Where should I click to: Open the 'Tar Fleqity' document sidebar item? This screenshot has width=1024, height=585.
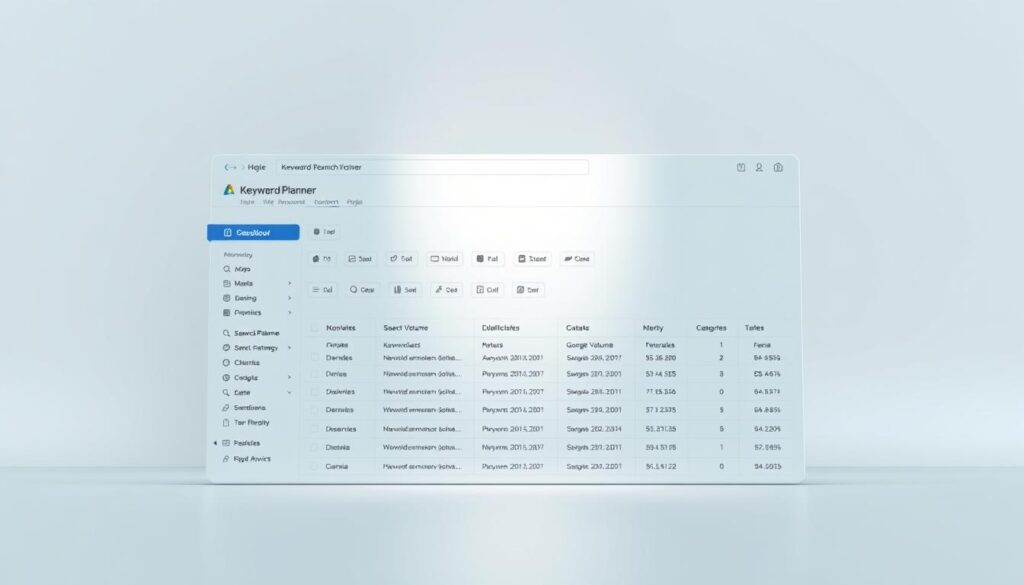point(246,422)
